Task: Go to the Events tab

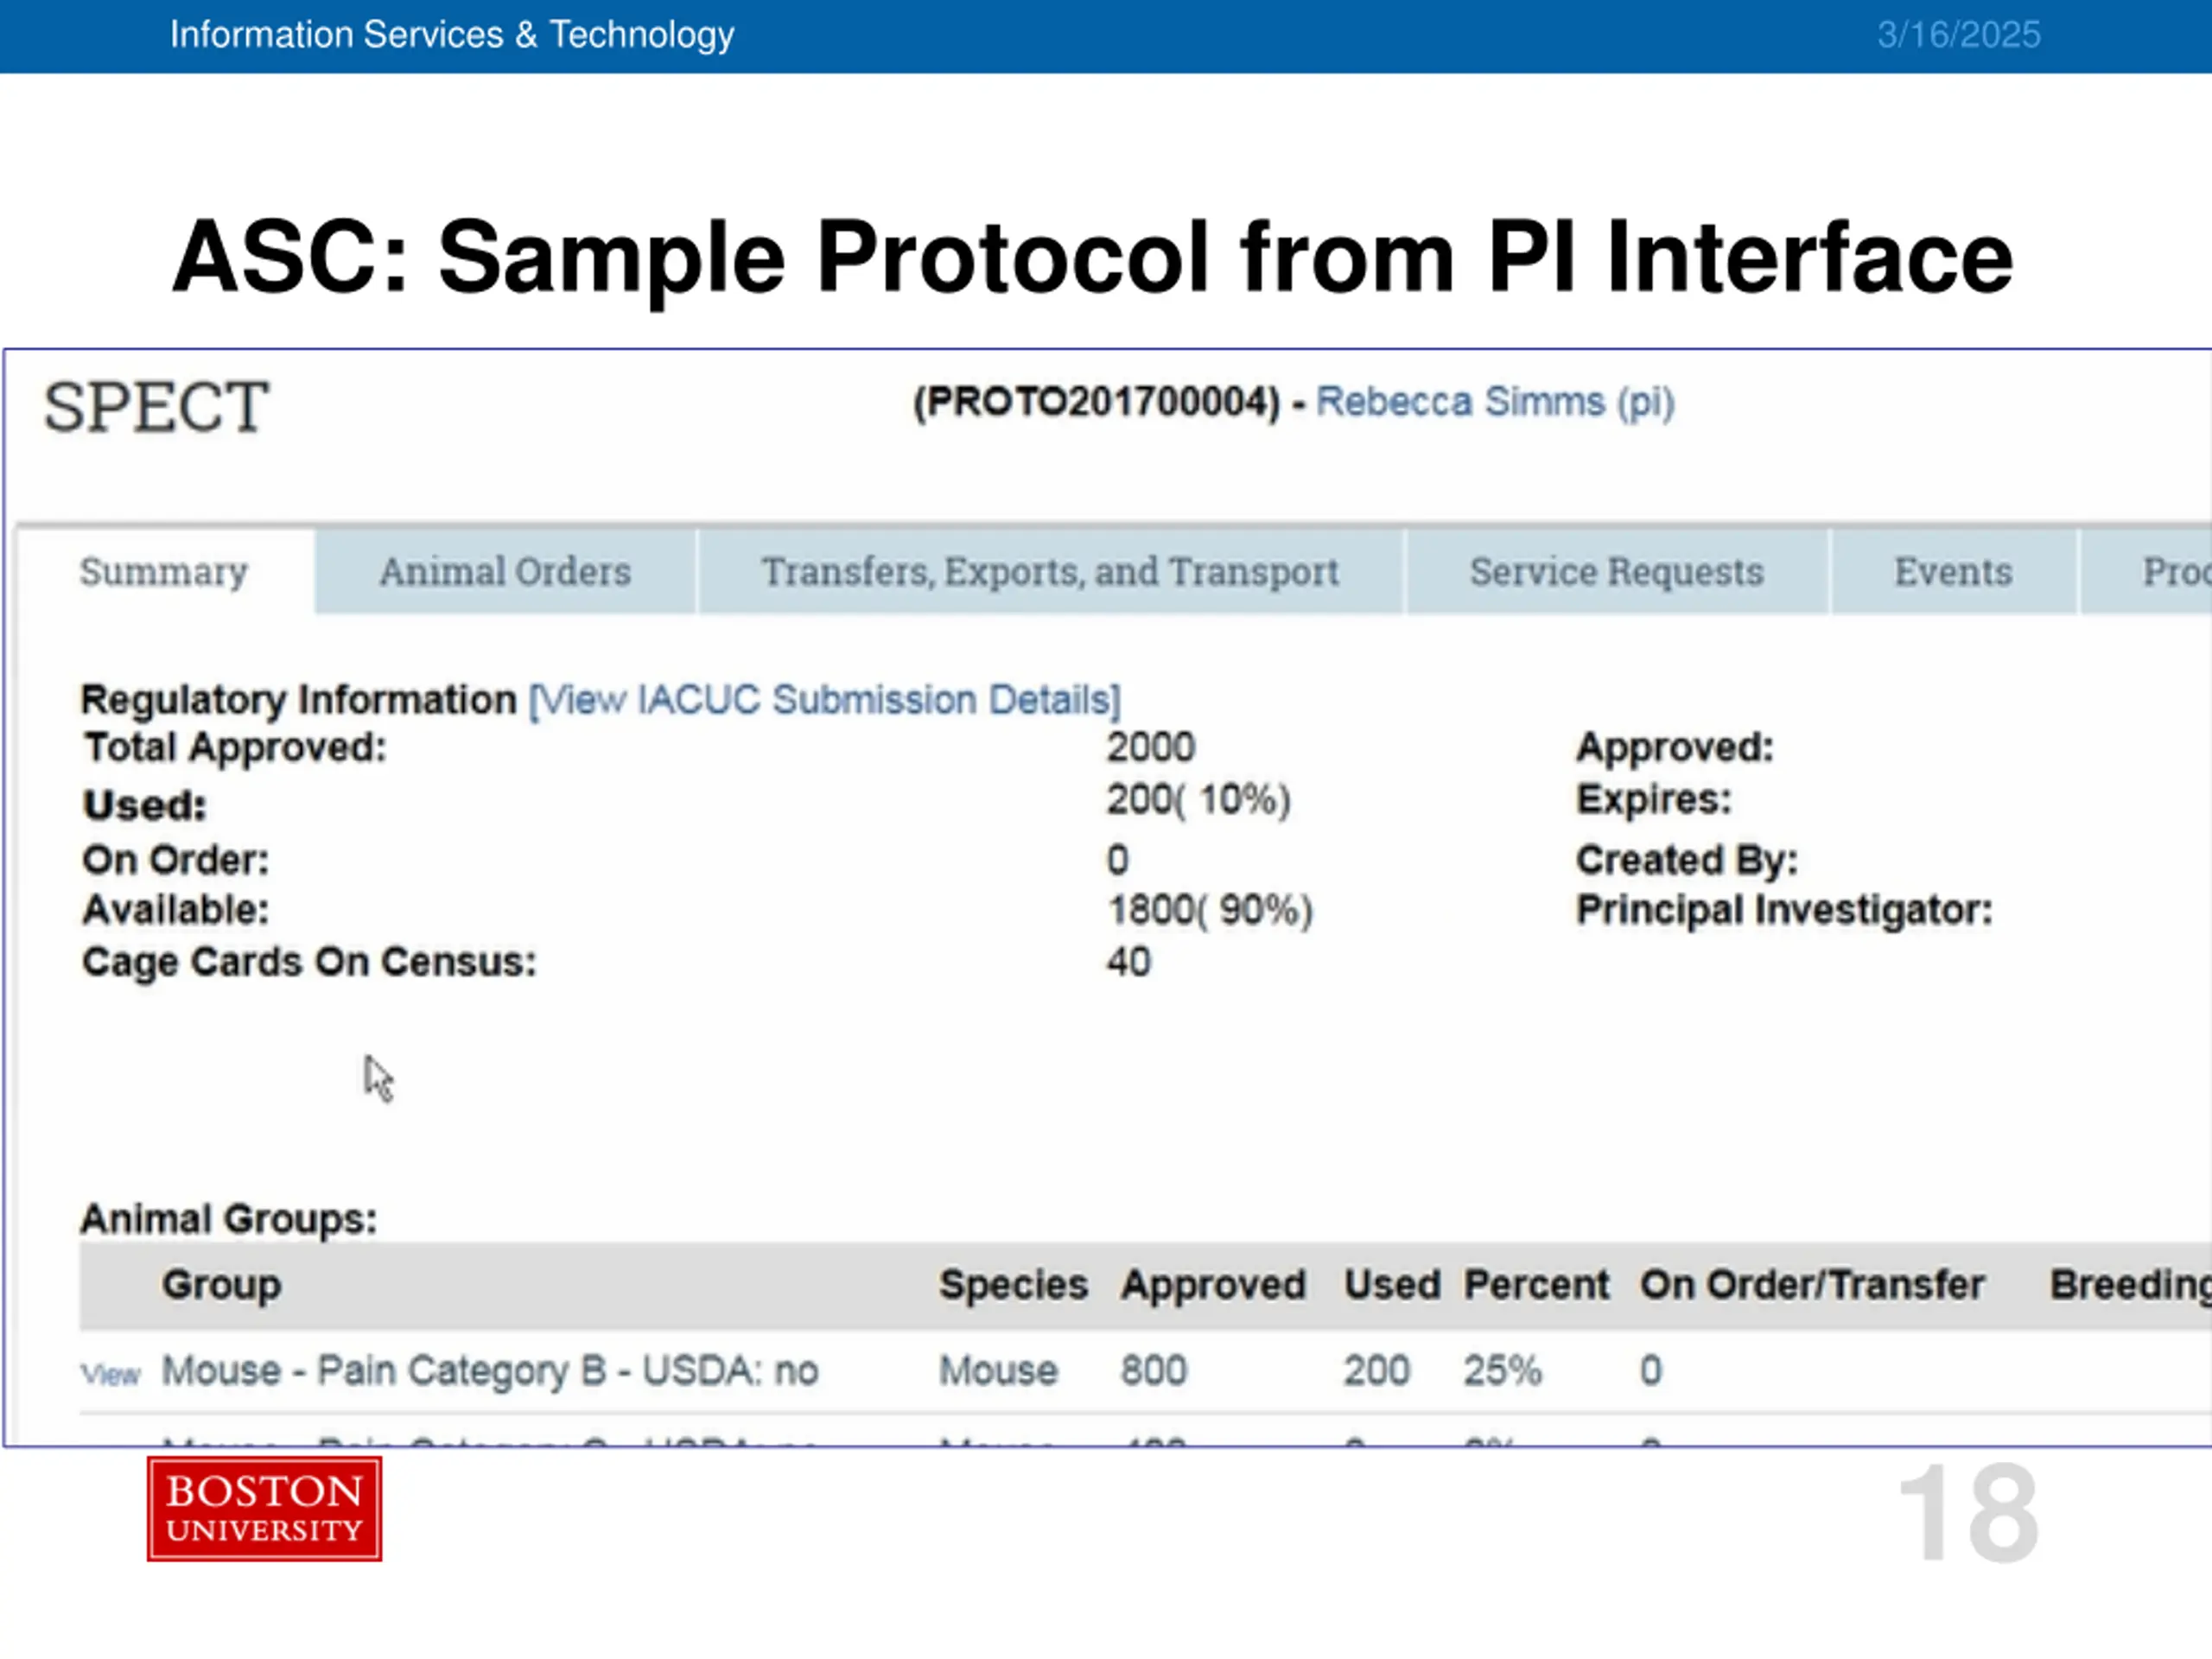Action: [1953, 571]
